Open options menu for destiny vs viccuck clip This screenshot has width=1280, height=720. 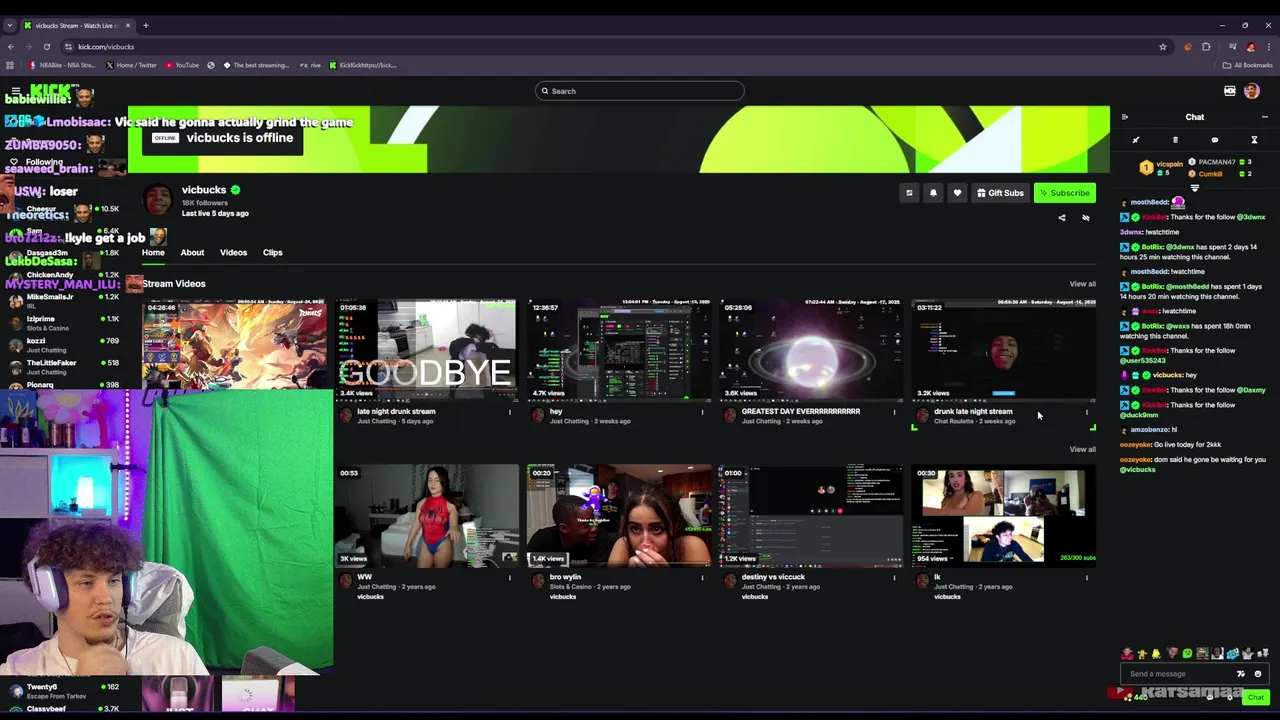coord(894,578)
